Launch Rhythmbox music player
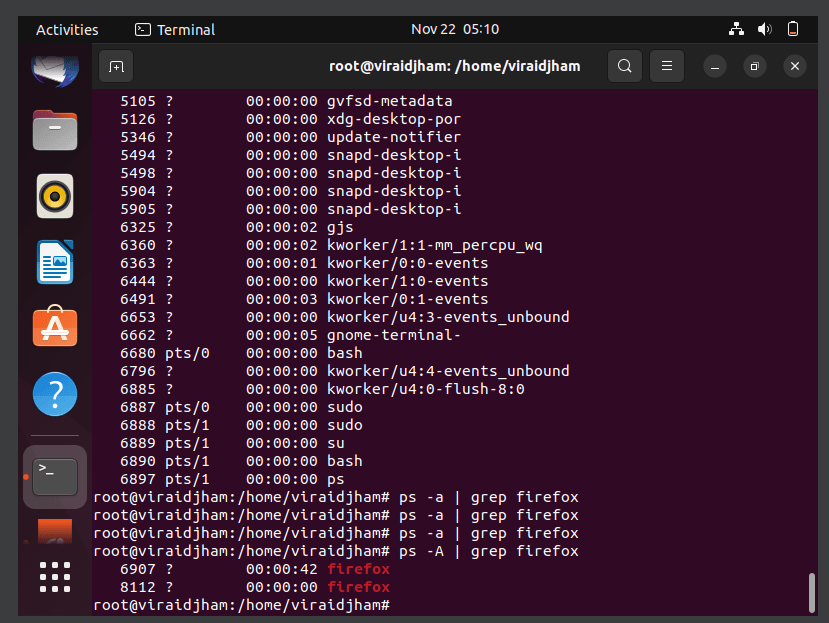 pyautogui.click(x=55, y=196)
